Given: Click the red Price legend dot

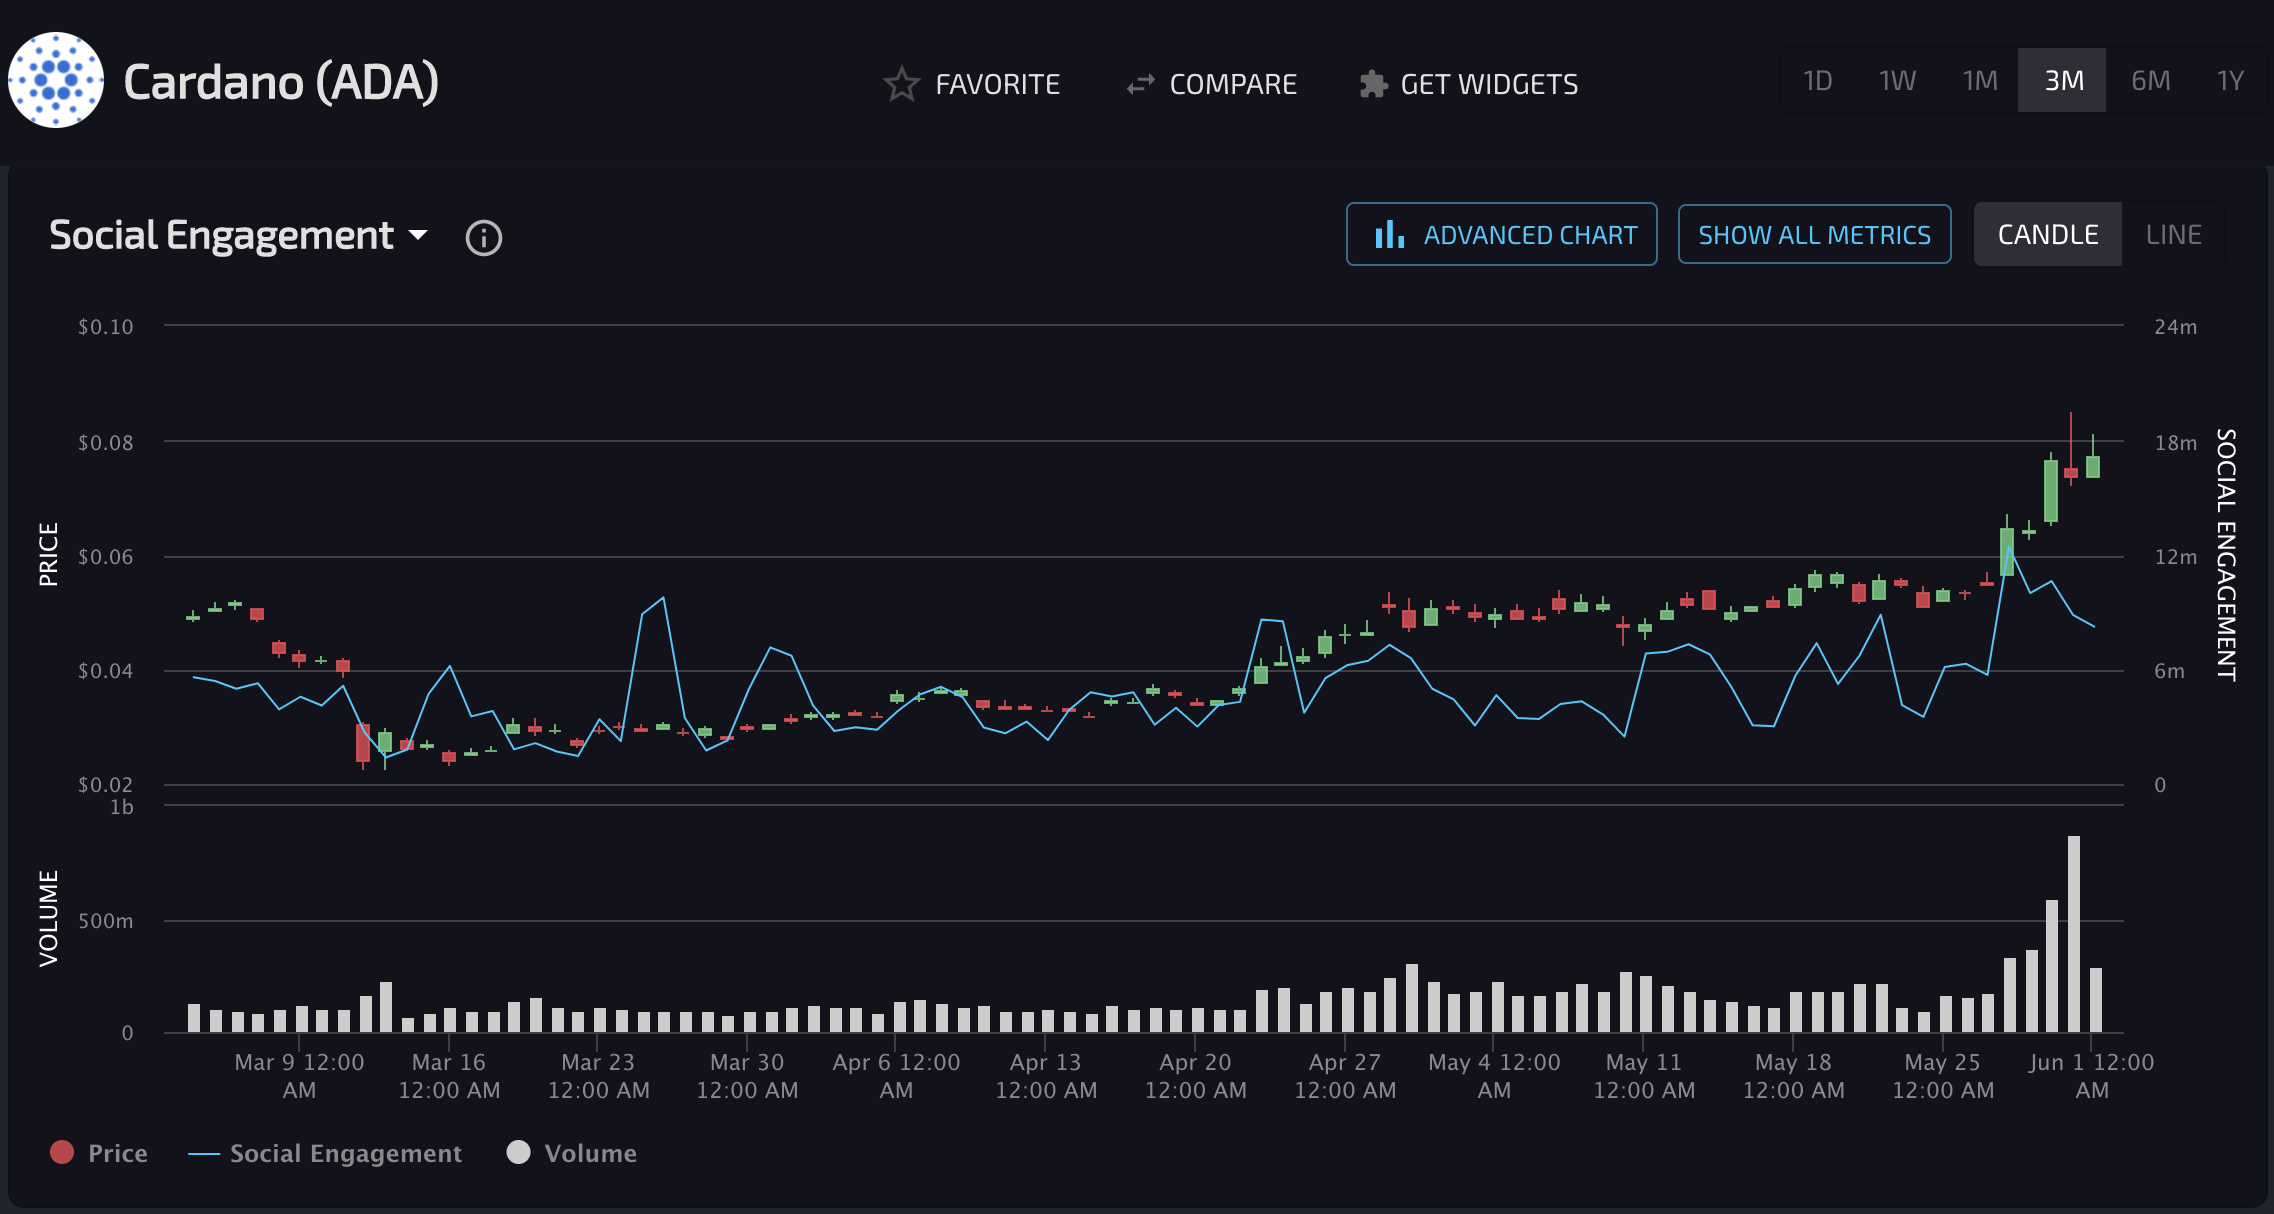Looking at the screenshot, I should coord(62,1152).
